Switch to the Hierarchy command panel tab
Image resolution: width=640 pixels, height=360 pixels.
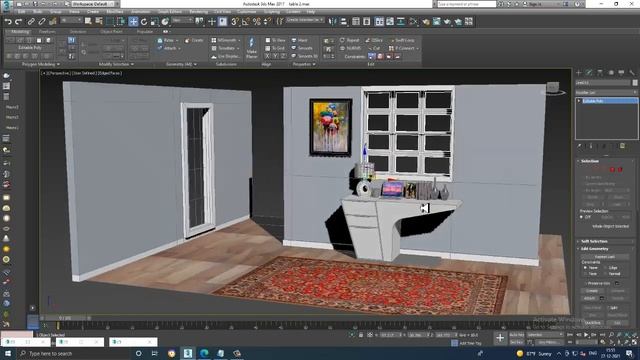[x=600, y=73]
